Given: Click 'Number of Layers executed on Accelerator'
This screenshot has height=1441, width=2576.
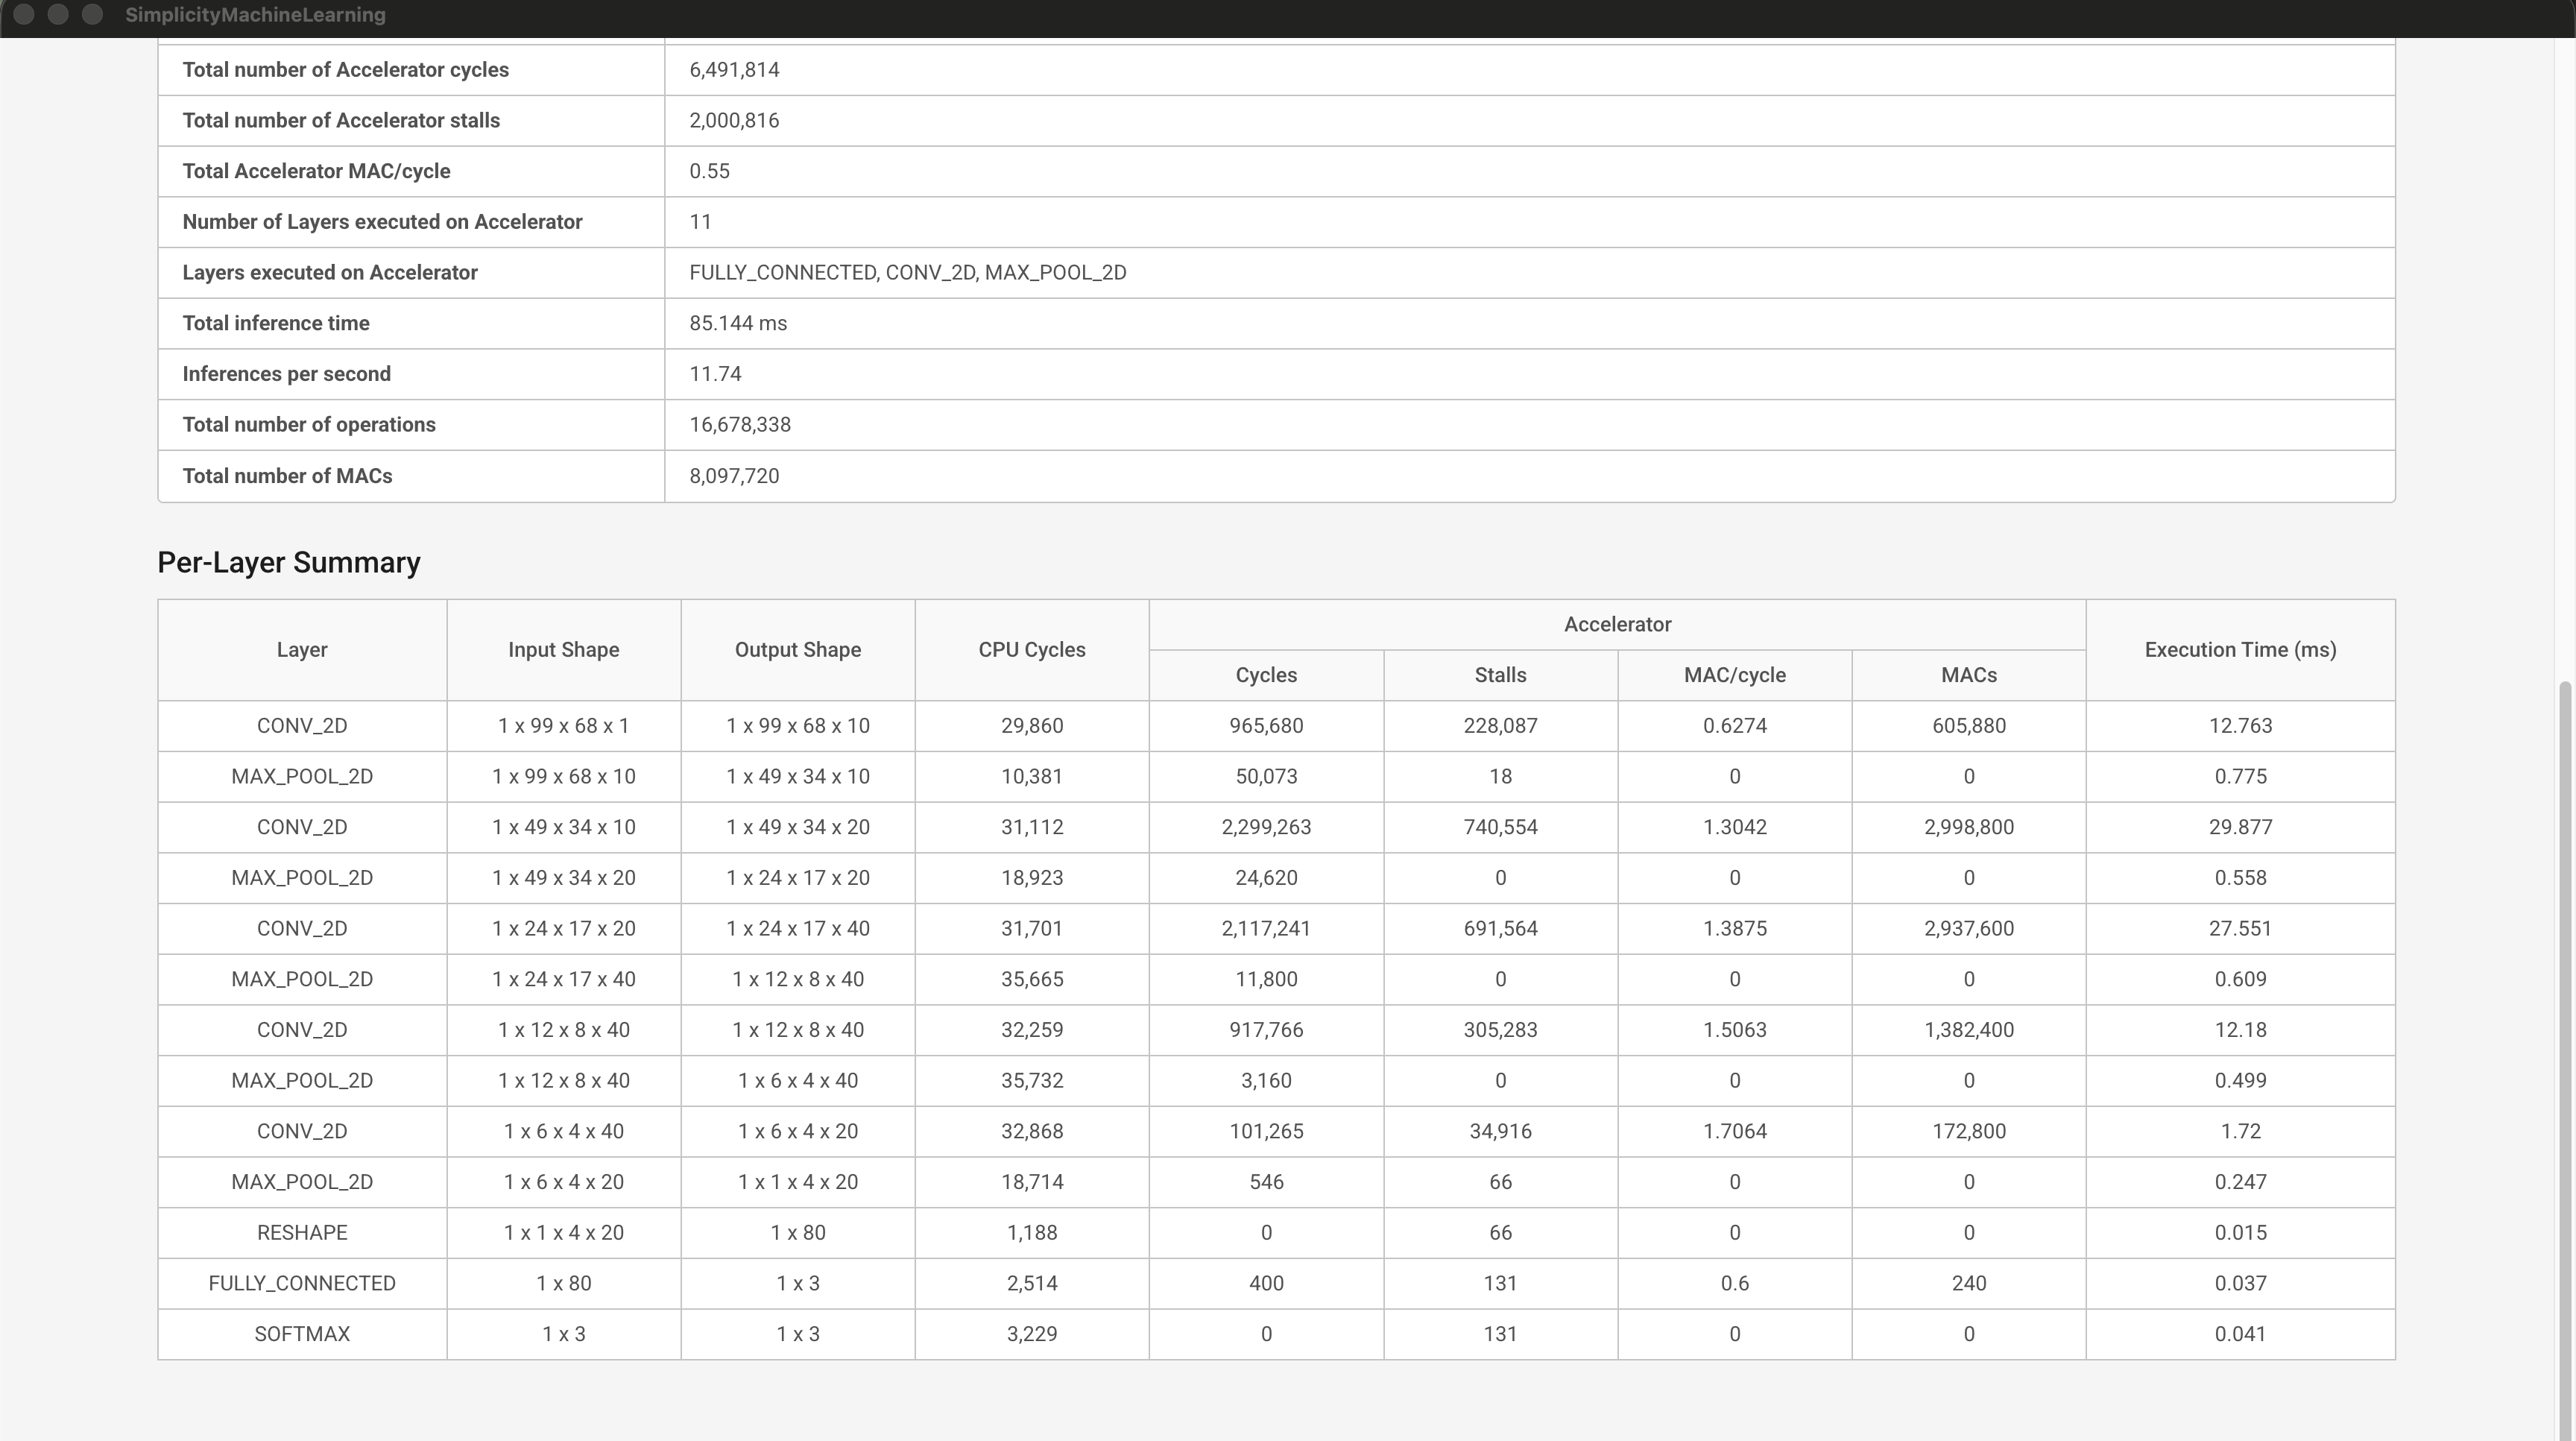Looking at the screenshot, I should click(382, 222).
